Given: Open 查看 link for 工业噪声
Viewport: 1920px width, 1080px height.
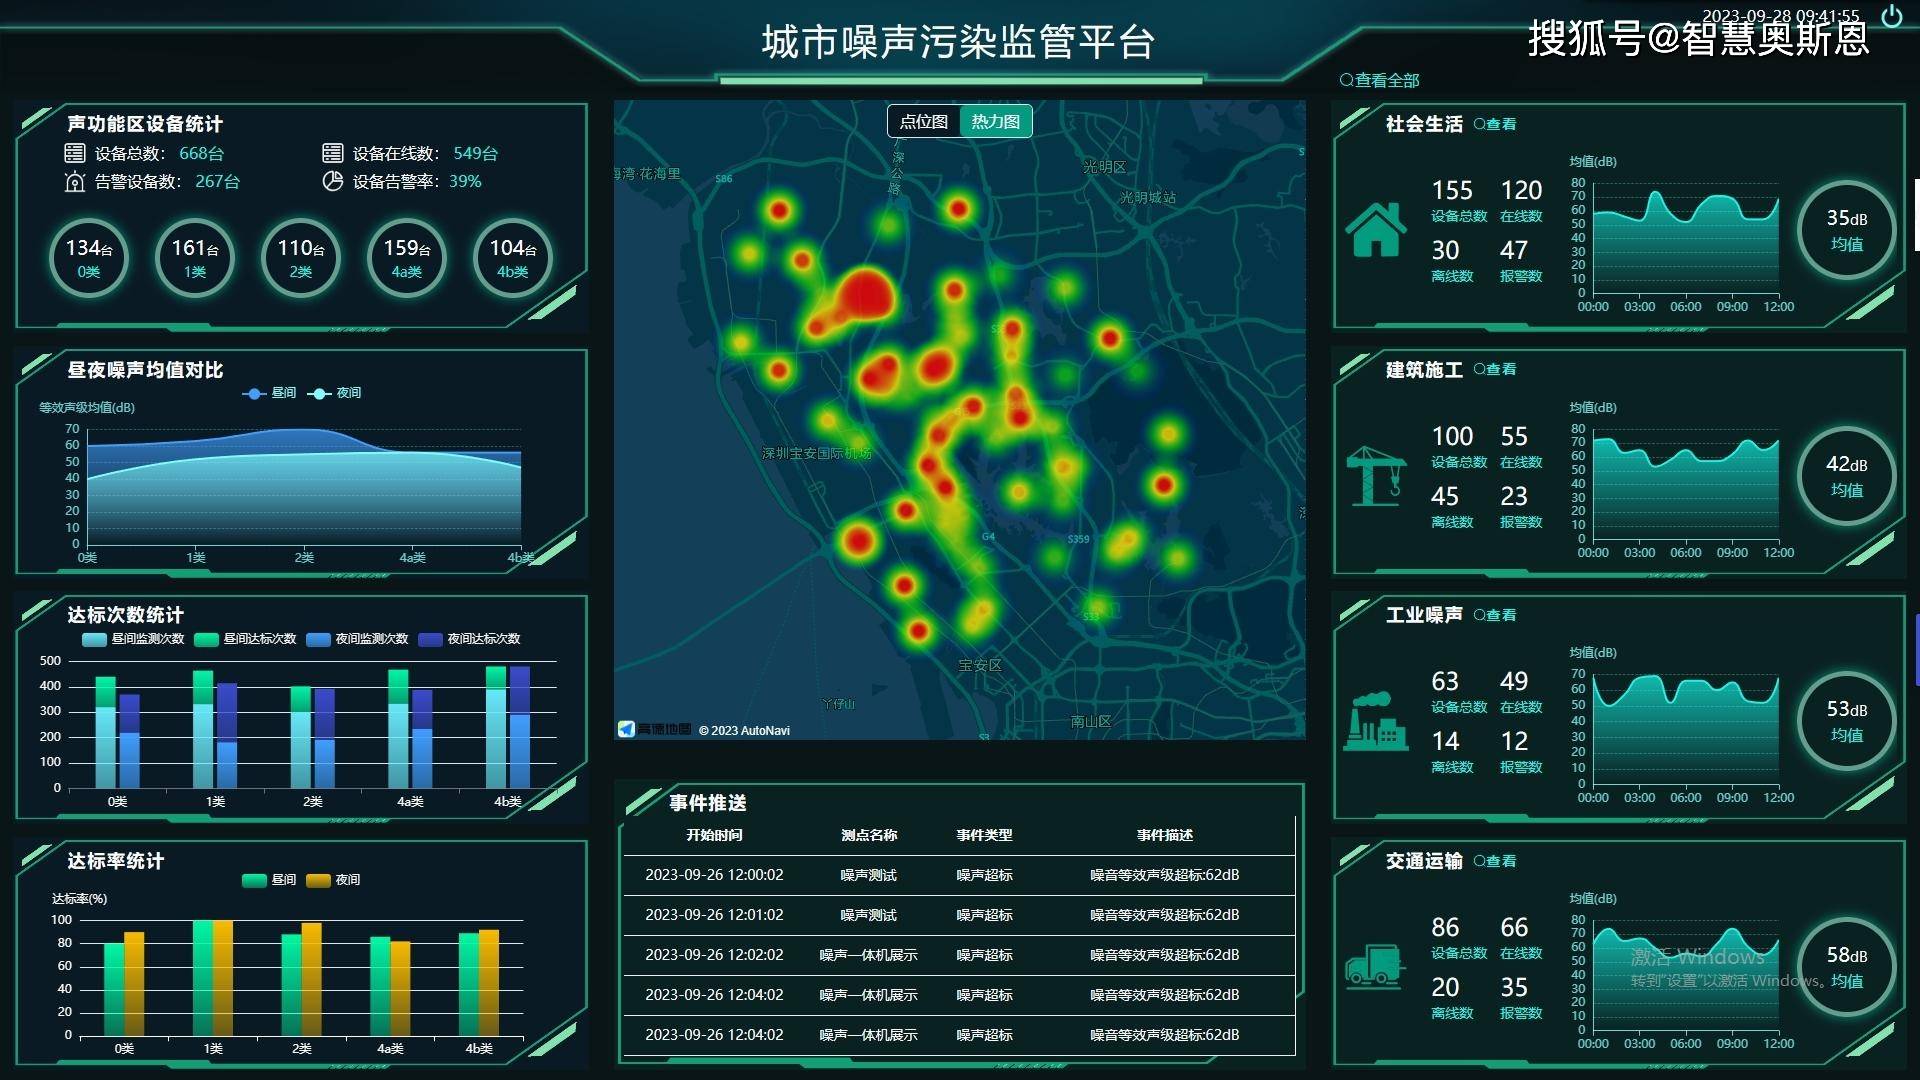Looking at the screenshot, I should click(1495, 615).
